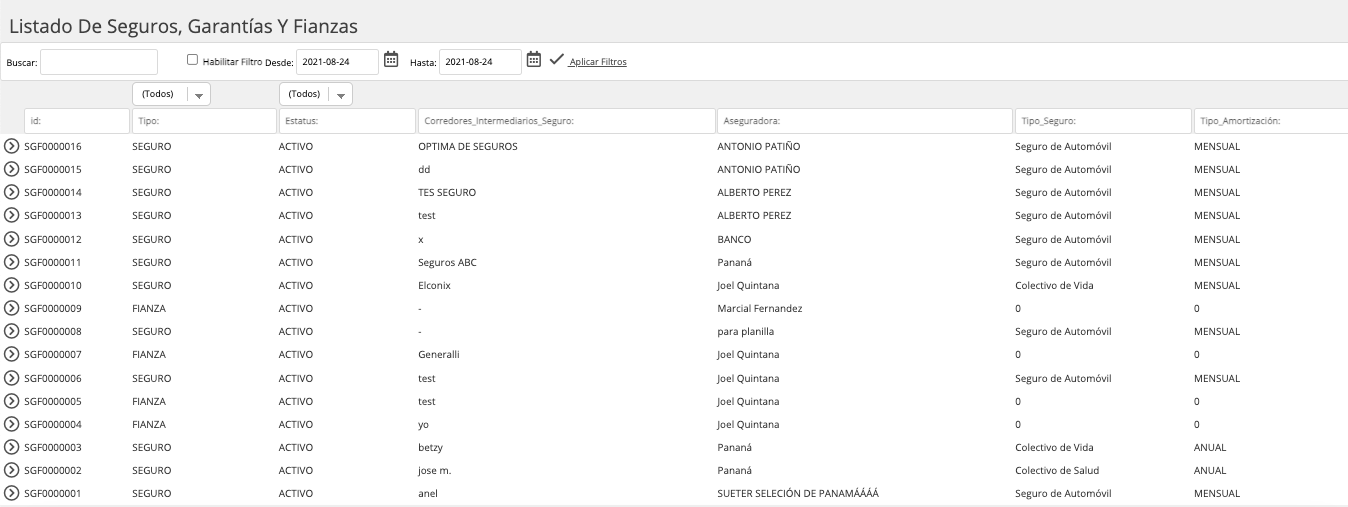Focus the Buscar search field

point(99,62)
